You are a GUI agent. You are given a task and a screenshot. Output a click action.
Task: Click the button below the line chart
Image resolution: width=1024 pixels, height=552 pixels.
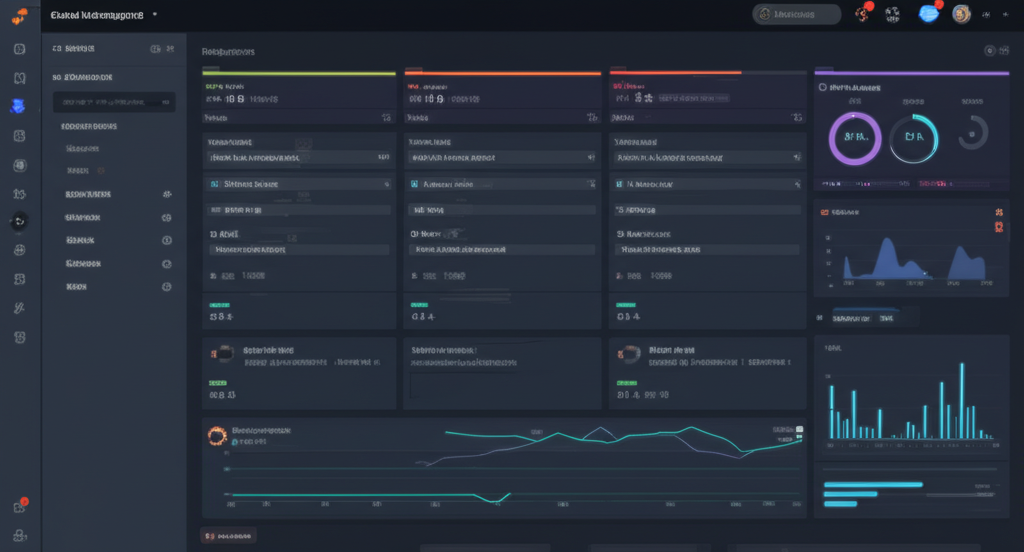229,536
